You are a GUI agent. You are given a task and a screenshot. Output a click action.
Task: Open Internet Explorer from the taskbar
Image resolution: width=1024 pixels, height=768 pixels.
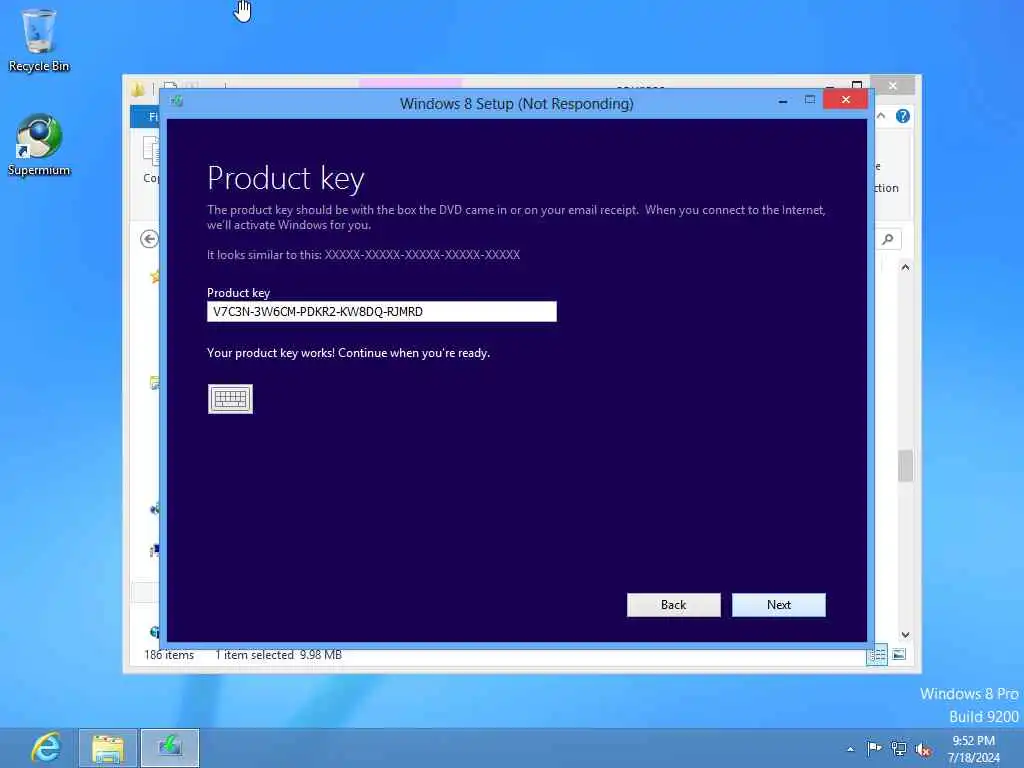pyautogui.click(x=46, y=748)
